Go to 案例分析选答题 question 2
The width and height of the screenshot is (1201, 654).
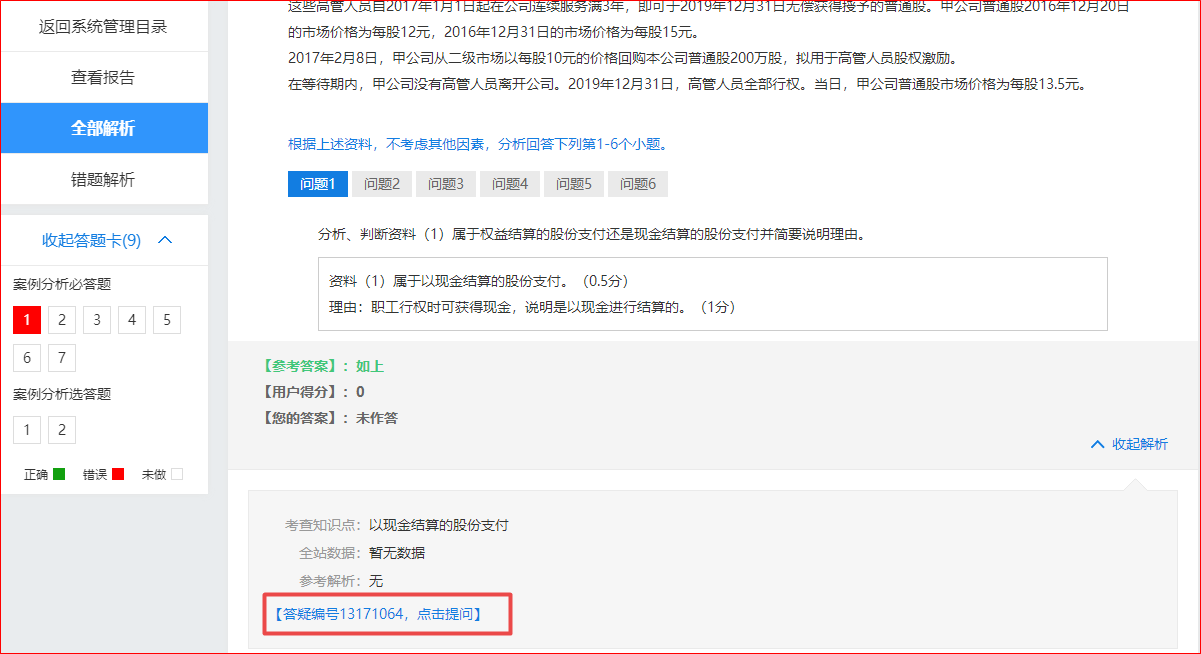(62, 430)
